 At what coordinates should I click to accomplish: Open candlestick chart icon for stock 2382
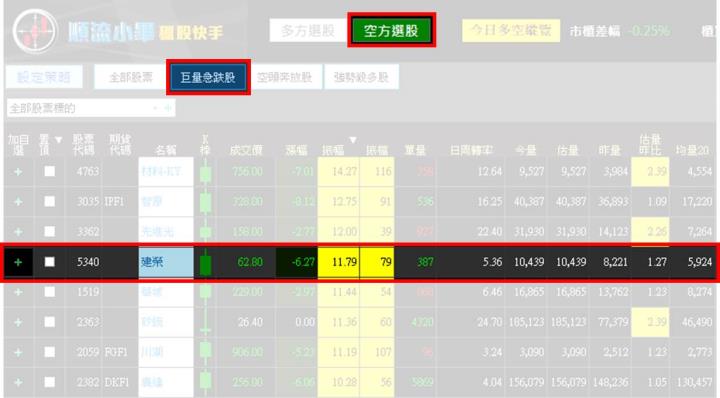tap(205, 382)
